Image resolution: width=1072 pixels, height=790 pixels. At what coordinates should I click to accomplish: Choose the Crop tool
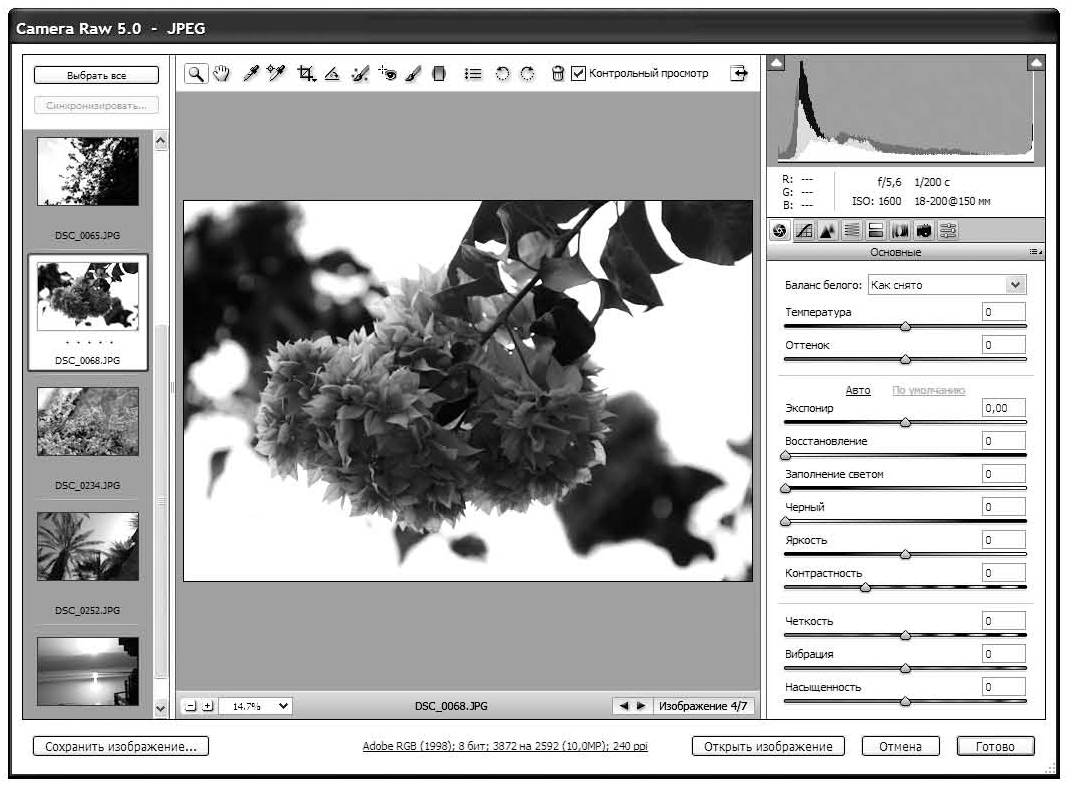(x=307, y=73)
